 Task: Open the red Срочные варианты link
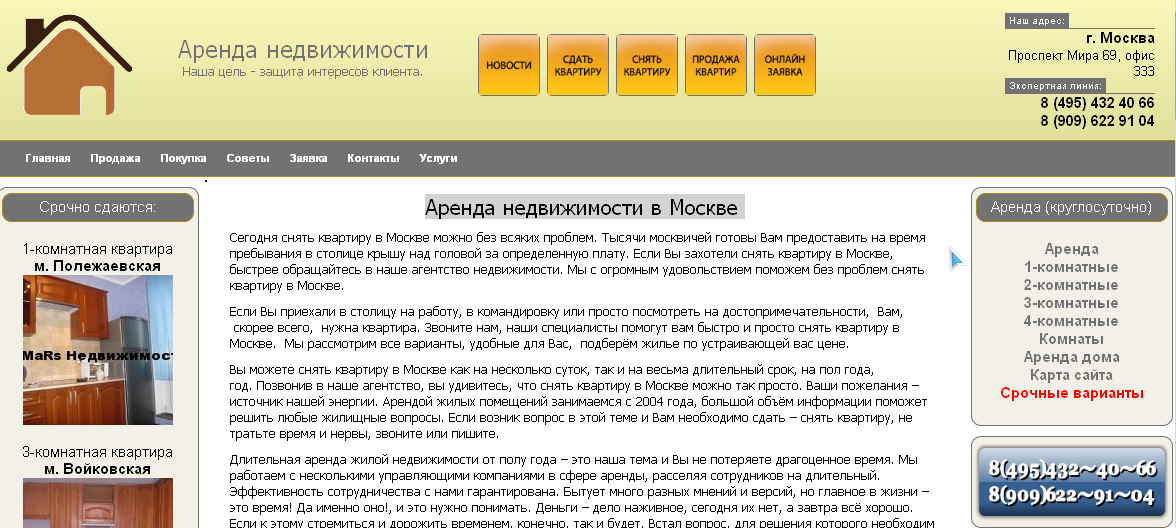point(1072,393)
